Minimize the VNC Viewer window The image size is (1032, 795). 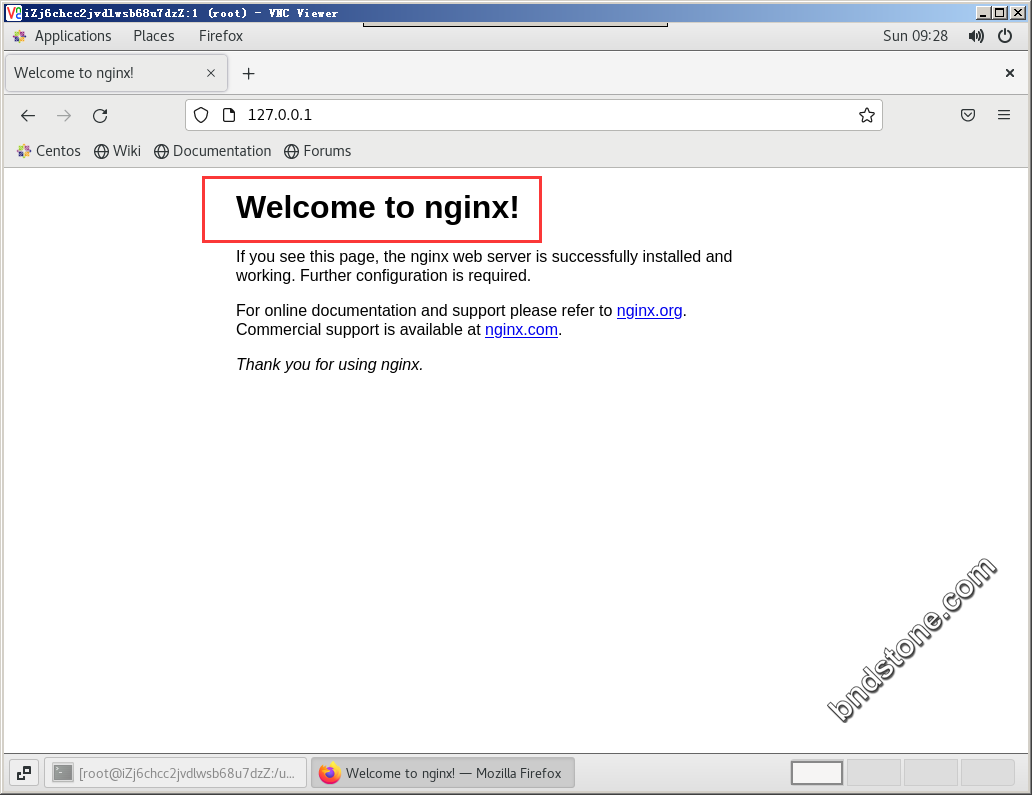pyautogui.click(x=983, y=13)
